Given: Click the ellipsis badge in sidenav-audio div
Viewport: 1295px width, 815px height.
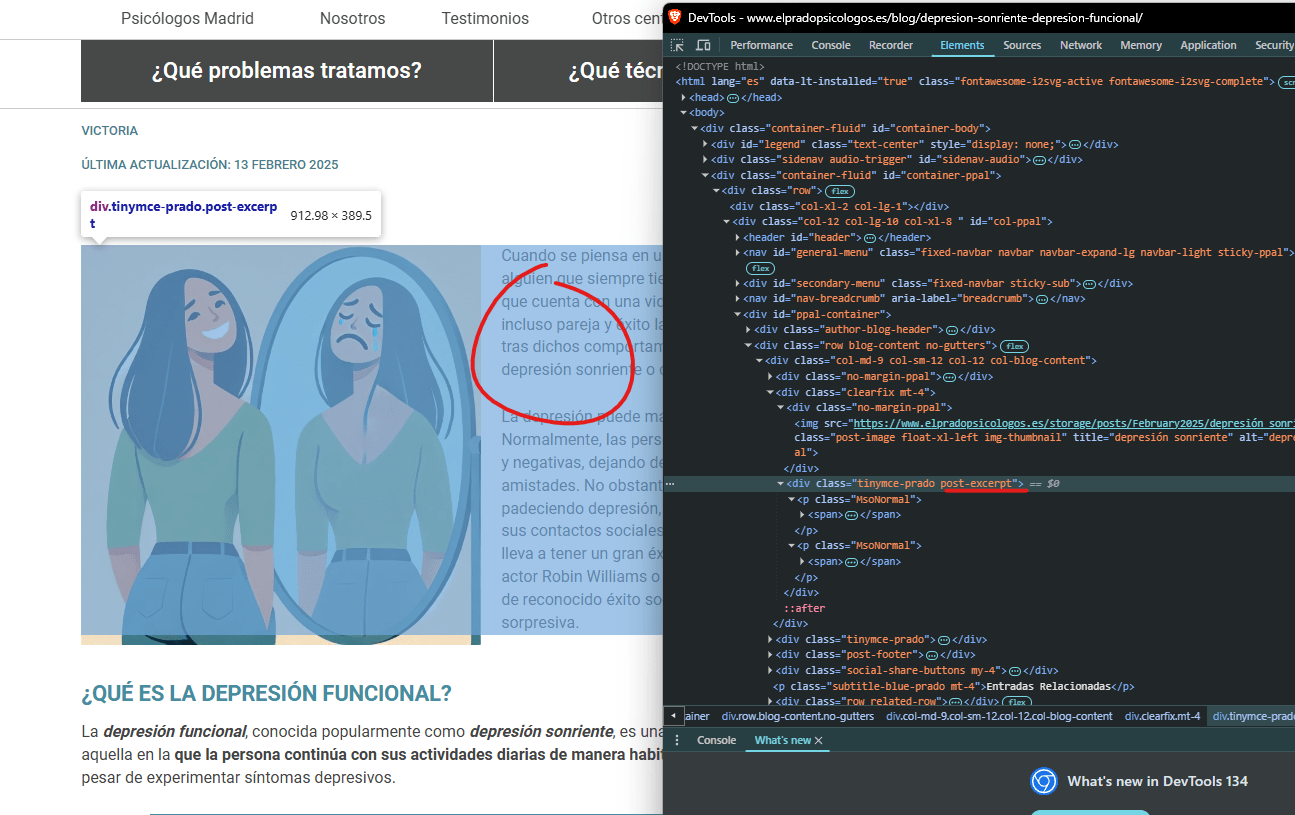Looking at the screenshot, I should click(1038, 160).
